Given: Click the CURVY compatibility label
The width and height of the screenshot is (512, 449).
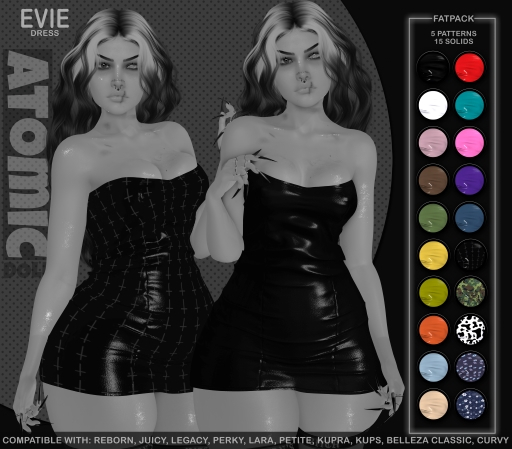Looking at the screenshot, I should (x=492, y=440).
